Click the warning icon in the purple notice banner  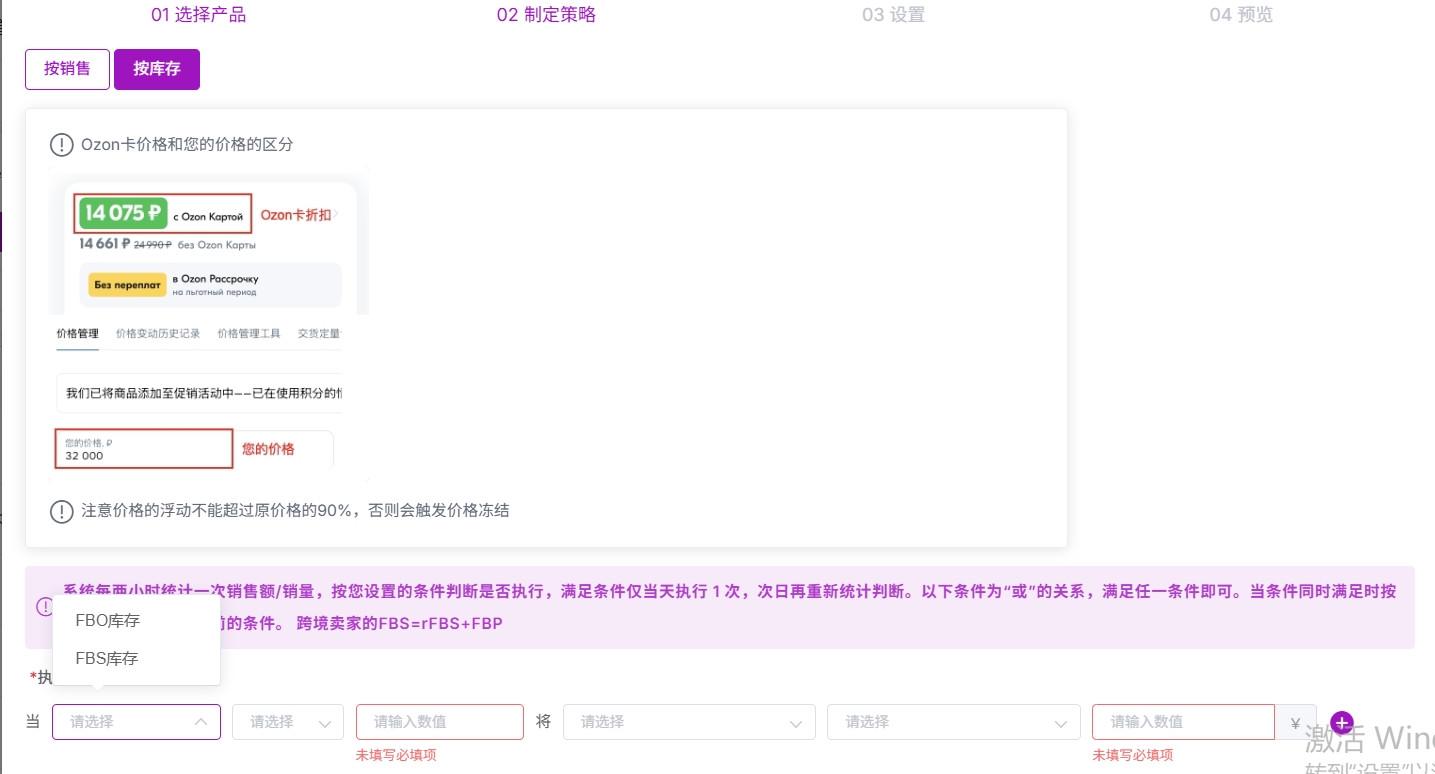[45, 606]
